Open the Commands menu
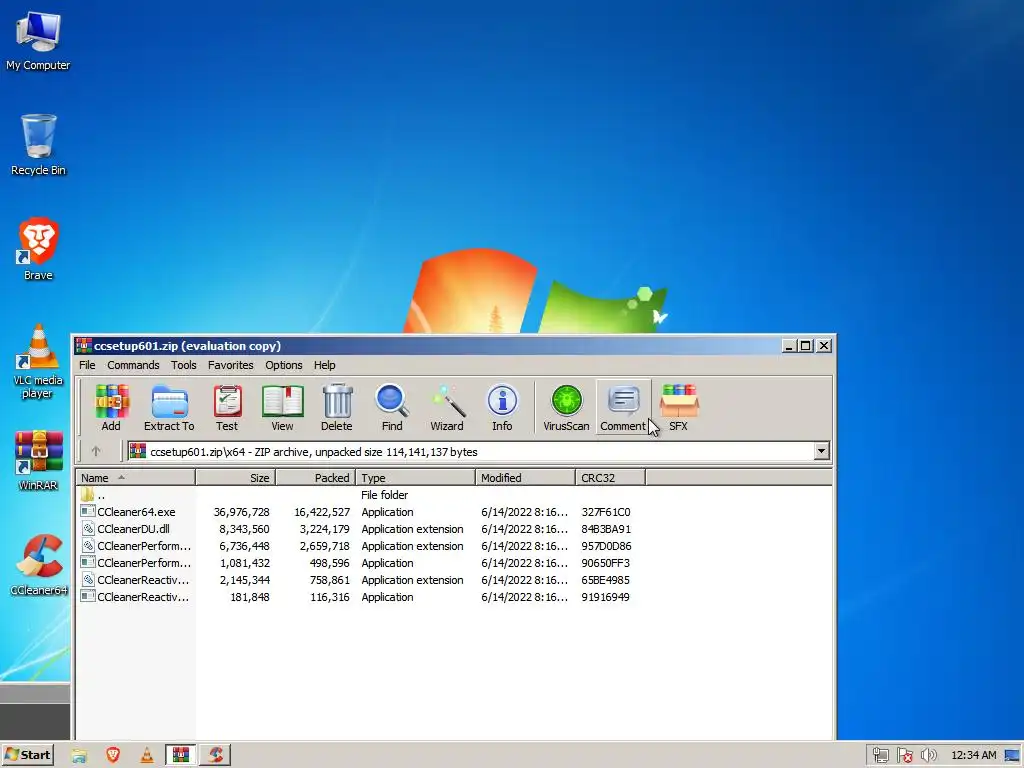1024x768 pixels. click(133, 365)
